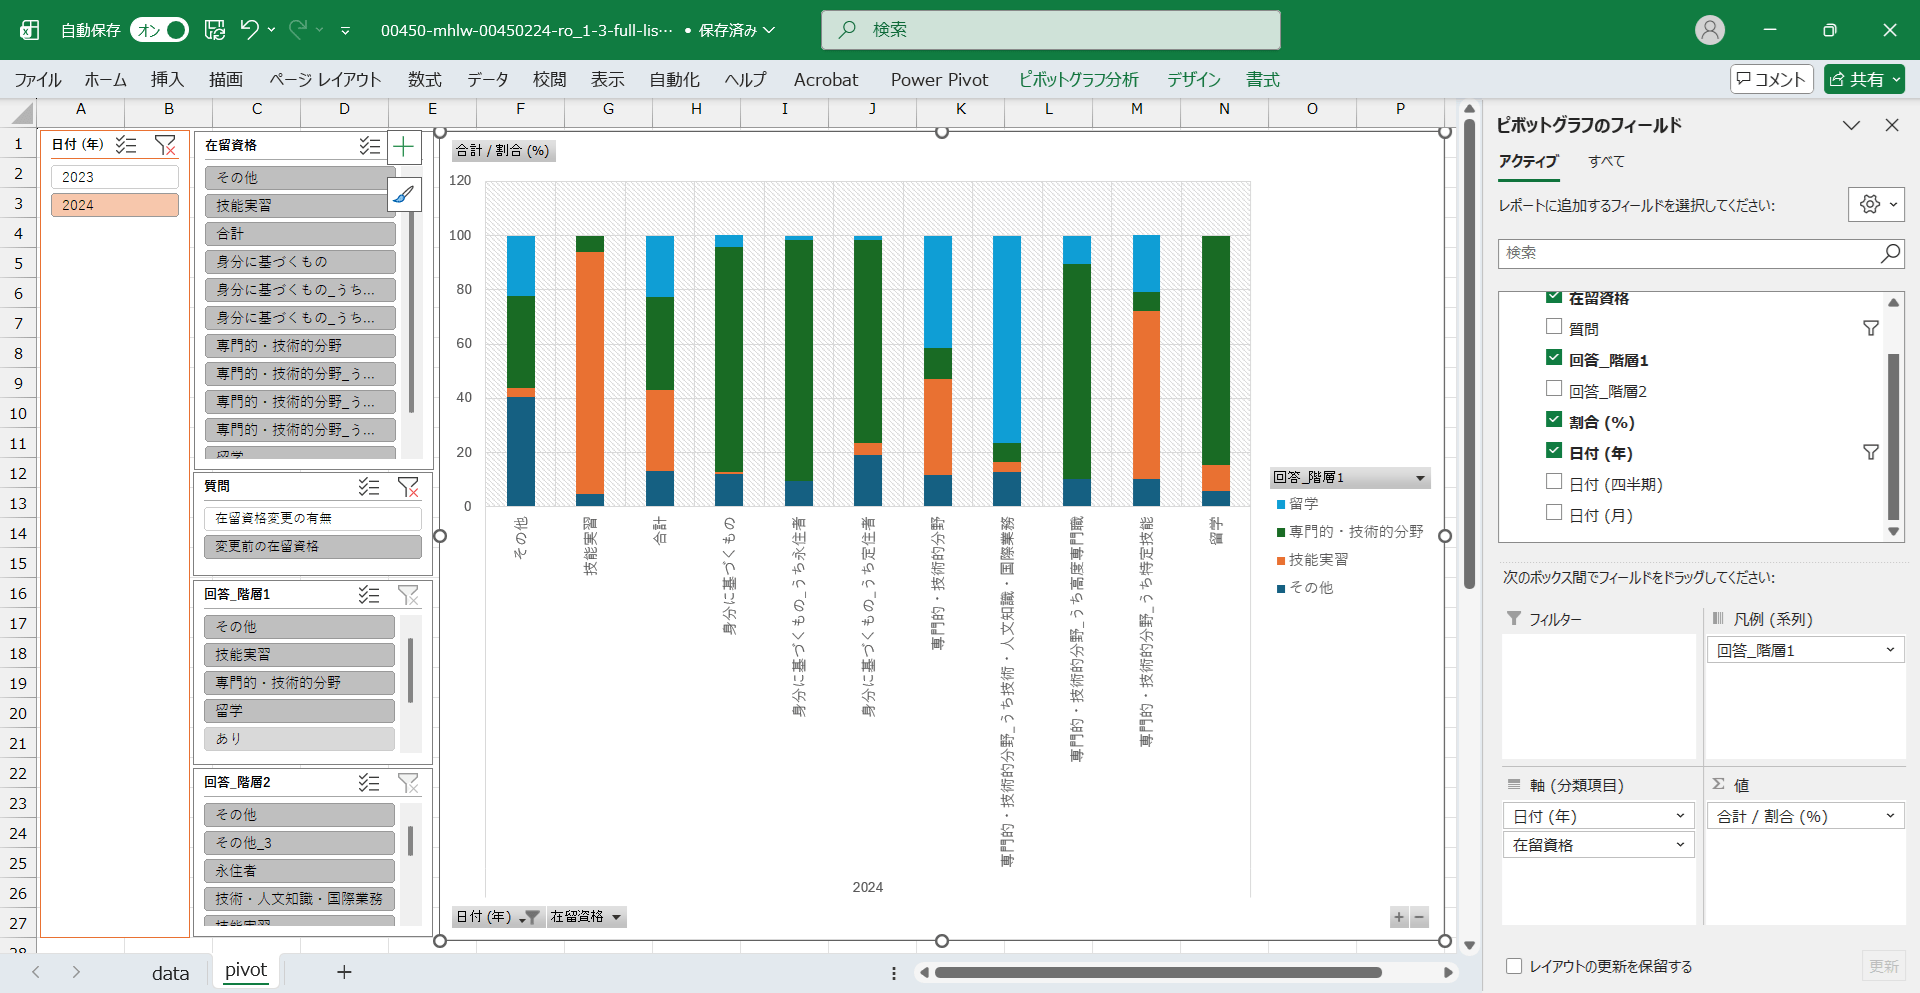Uncheck the 割合 (%) field checkbox
The image size is (1920, 993).
1554,420
